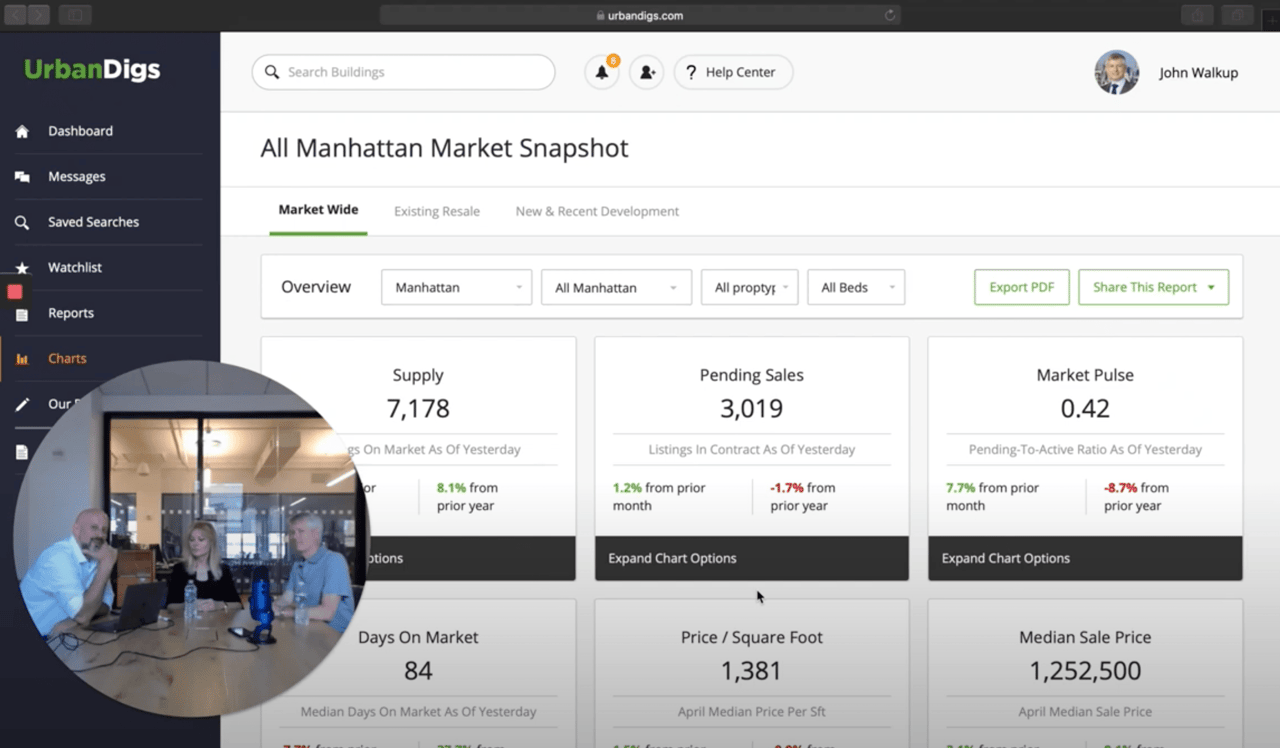Click Market Pulse -8.7% from prior year

tap(1136, 497)
